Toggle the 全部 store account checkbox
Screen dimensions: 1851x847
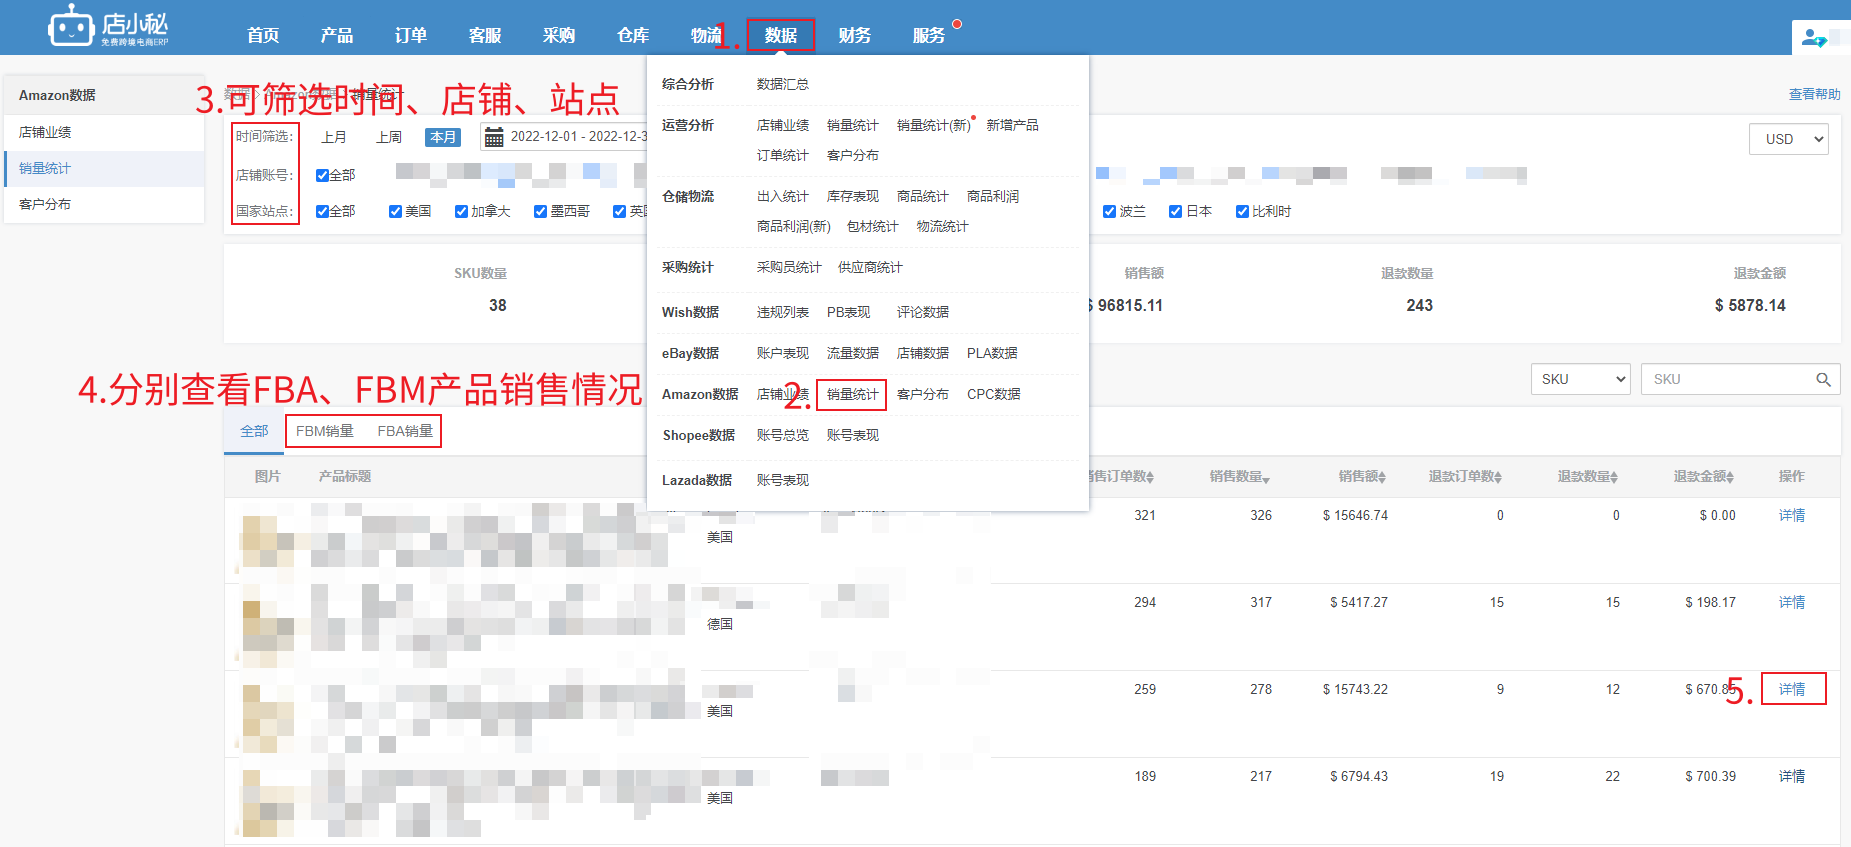[322, 175]
